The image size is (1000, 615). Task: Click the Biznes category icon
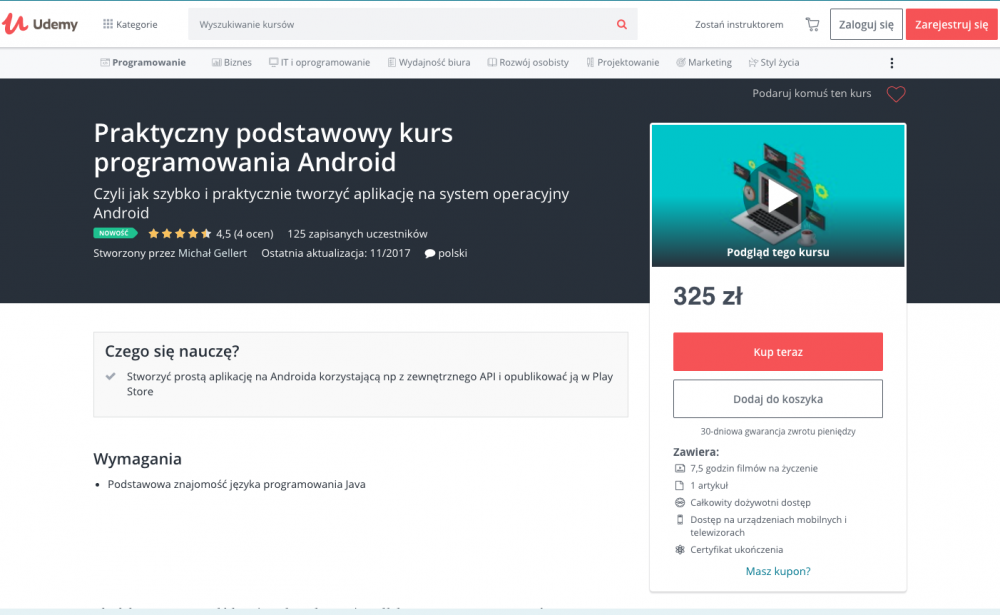[x=216, y=63]
